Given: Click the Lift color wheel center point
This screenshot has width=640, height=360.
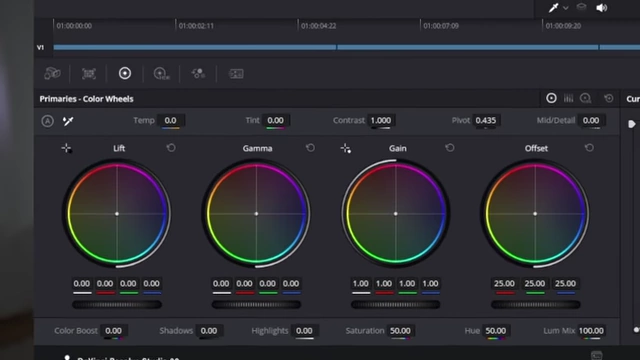Looking at the screenshot, I should [x=117, y=213].
